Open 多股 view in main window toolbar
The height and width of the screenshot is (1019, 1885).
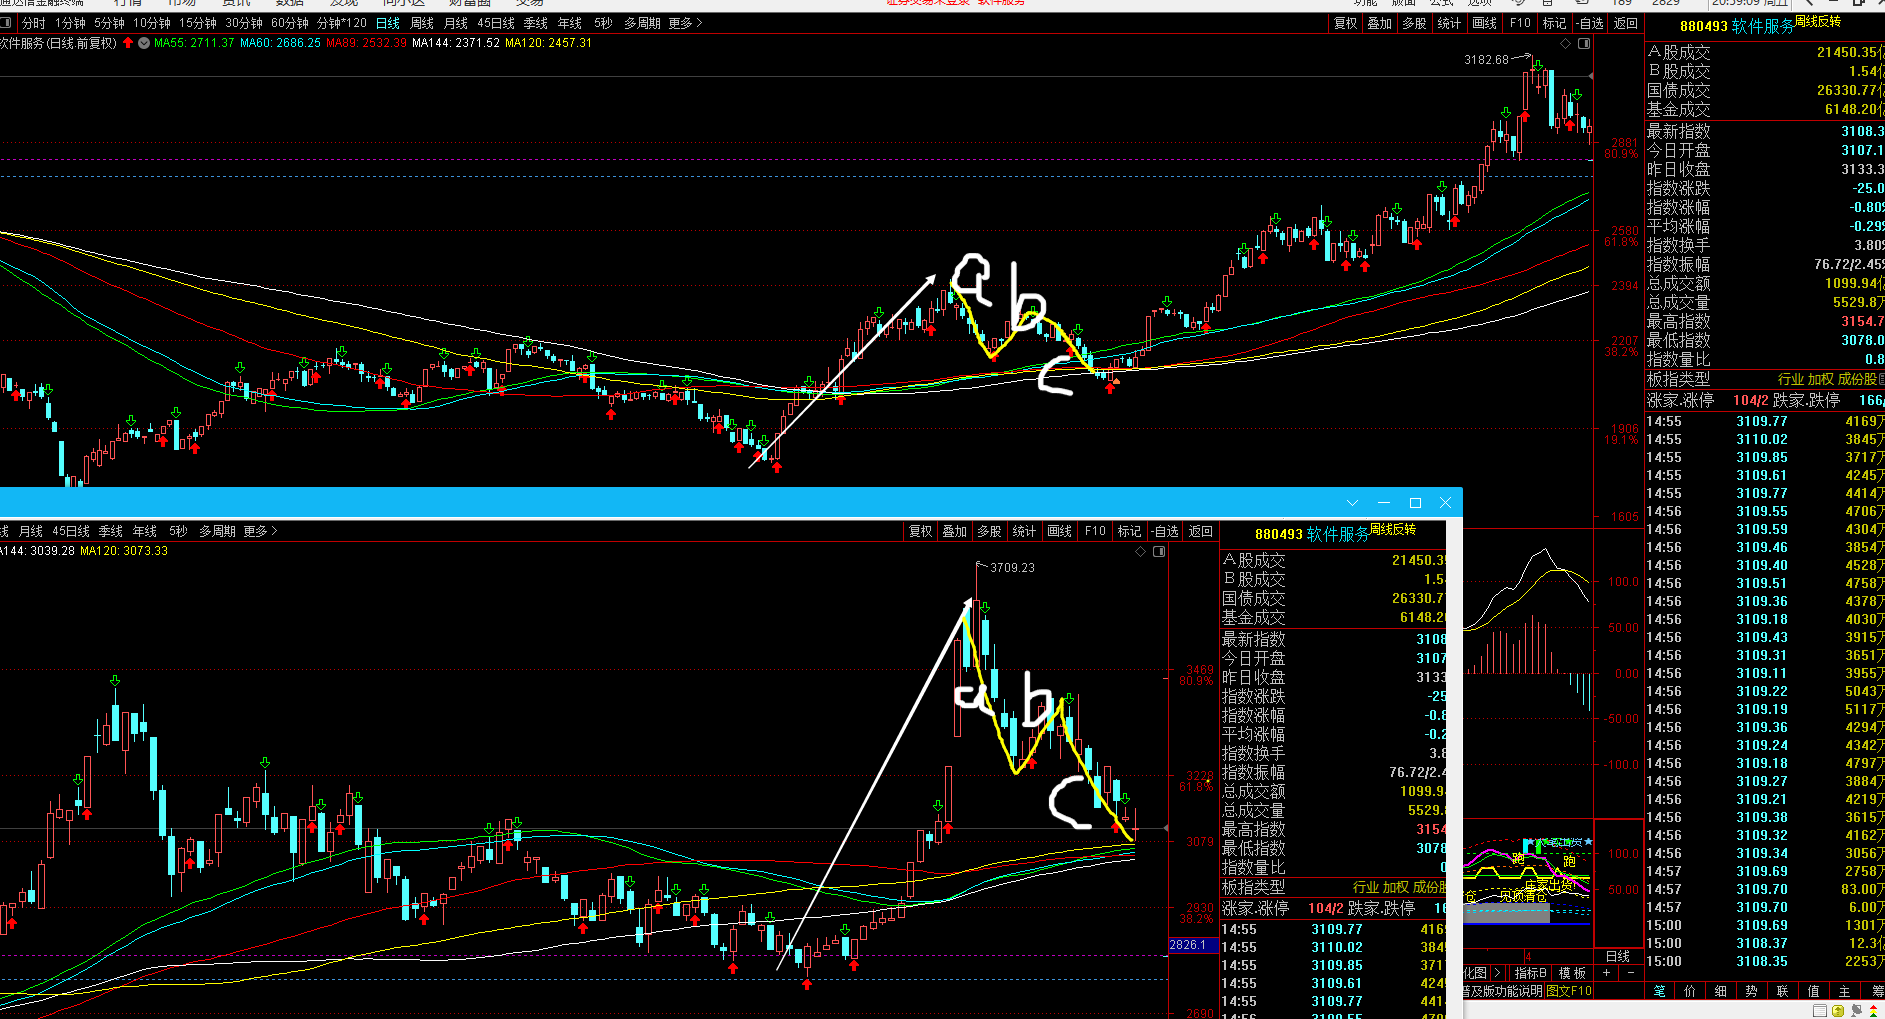tap(1414, 23)
